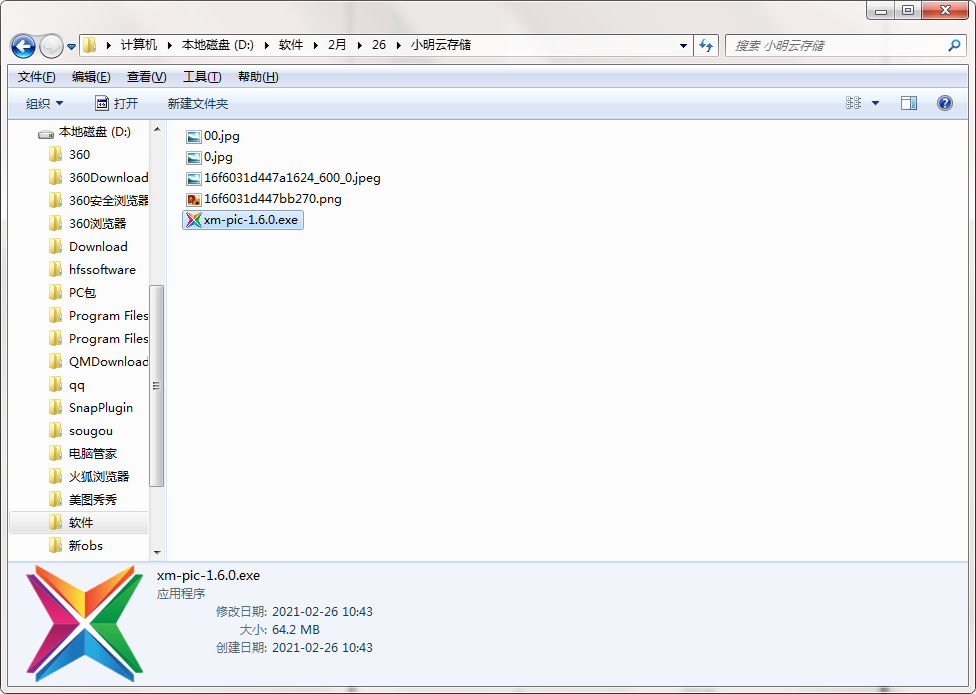Viewport: 976px width, 694px height.
Task: Click the 00.jpg image file icon
Action: [x=194, y=136]
